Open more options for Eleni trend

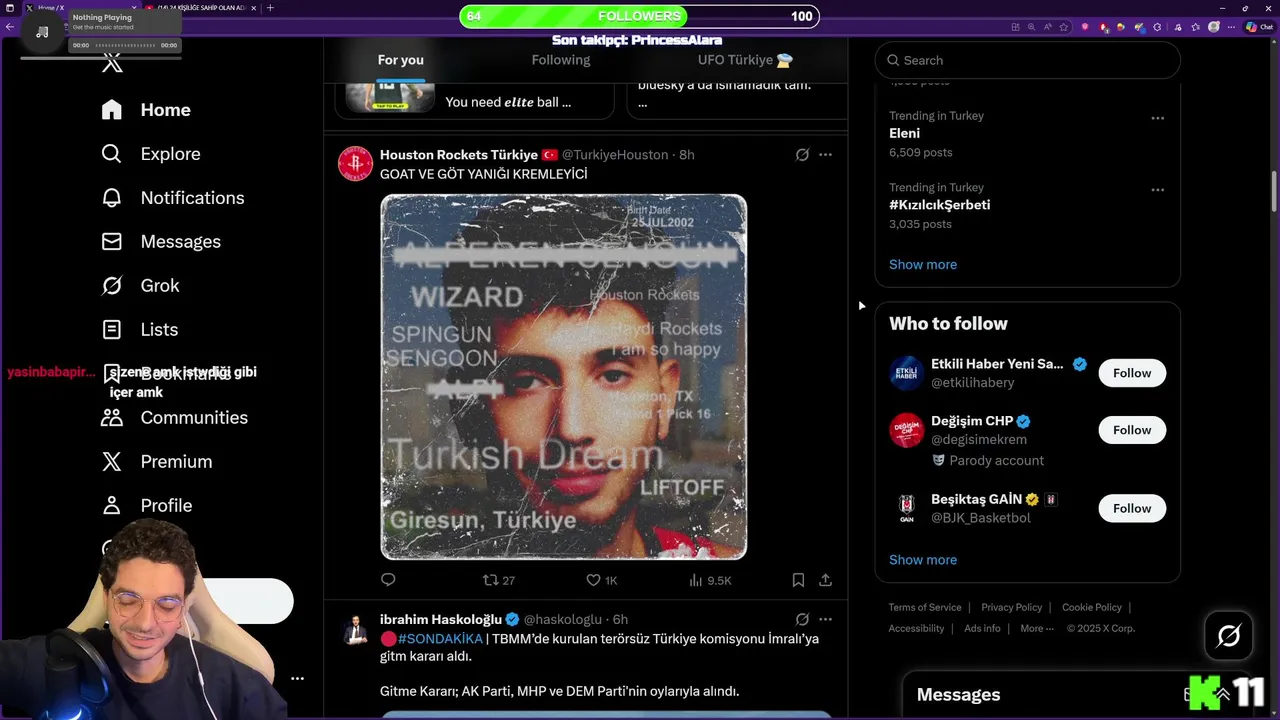click(x=1157, y=118)
